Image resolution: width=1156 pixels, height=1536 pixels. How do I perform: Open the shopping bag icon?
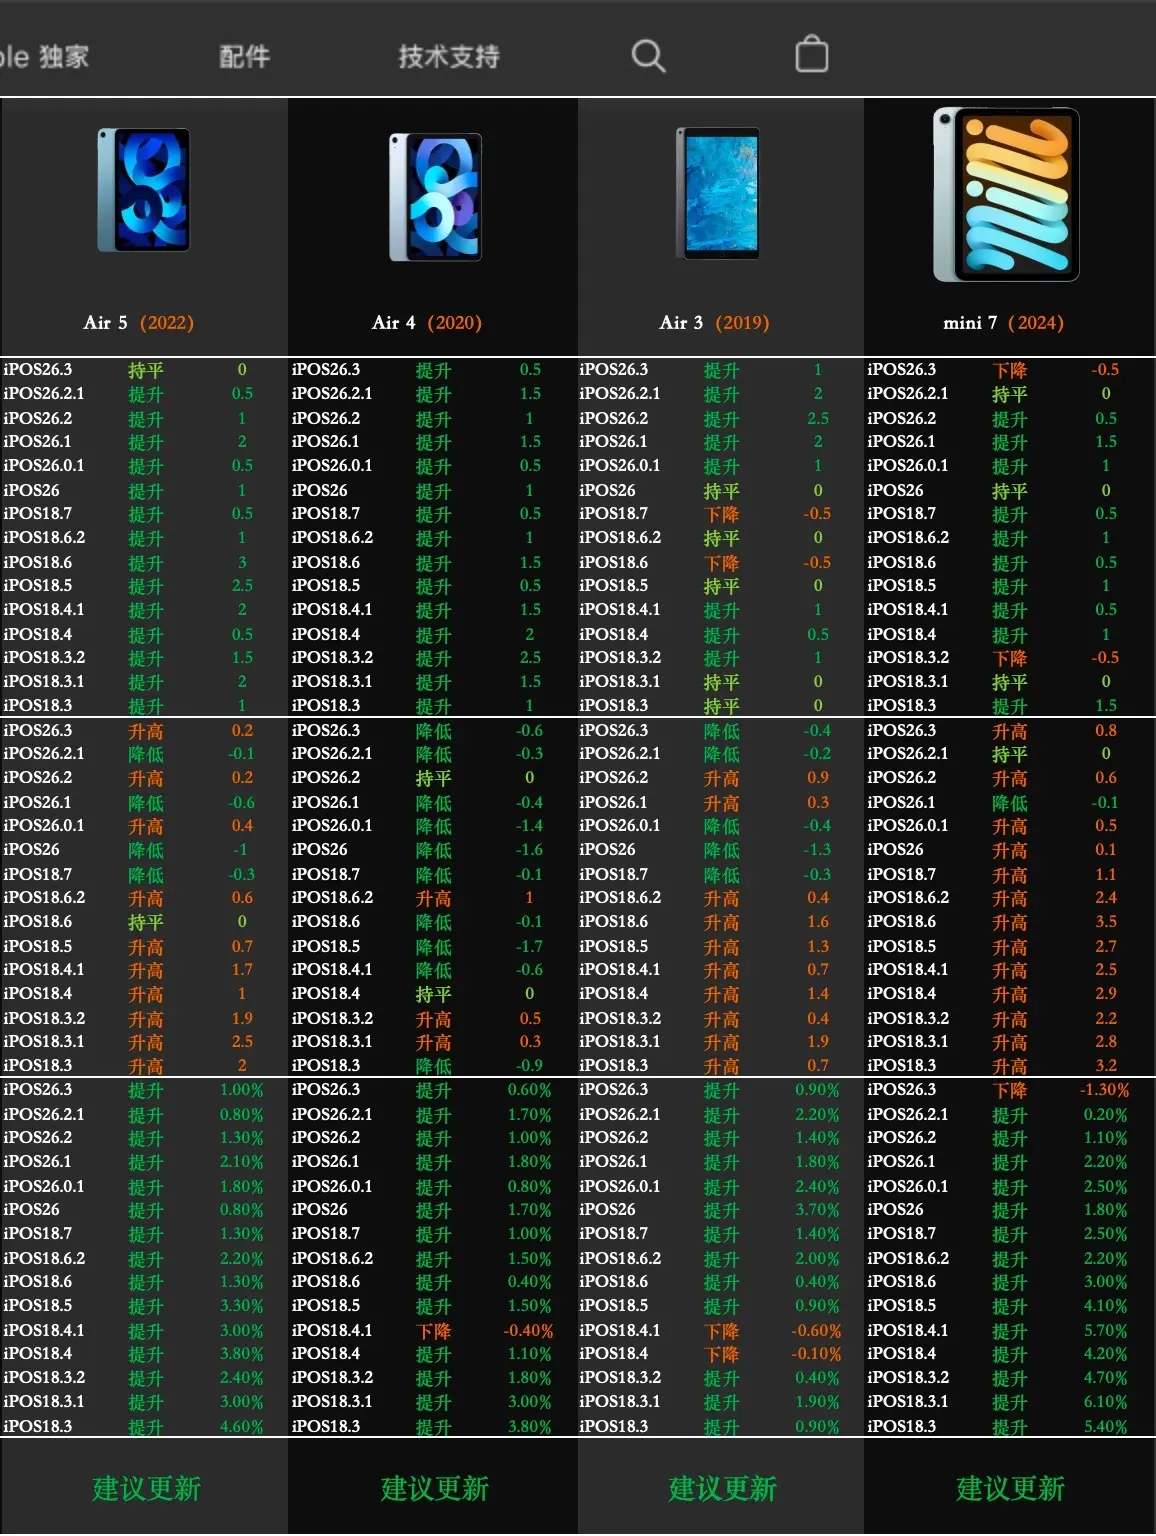811,54
